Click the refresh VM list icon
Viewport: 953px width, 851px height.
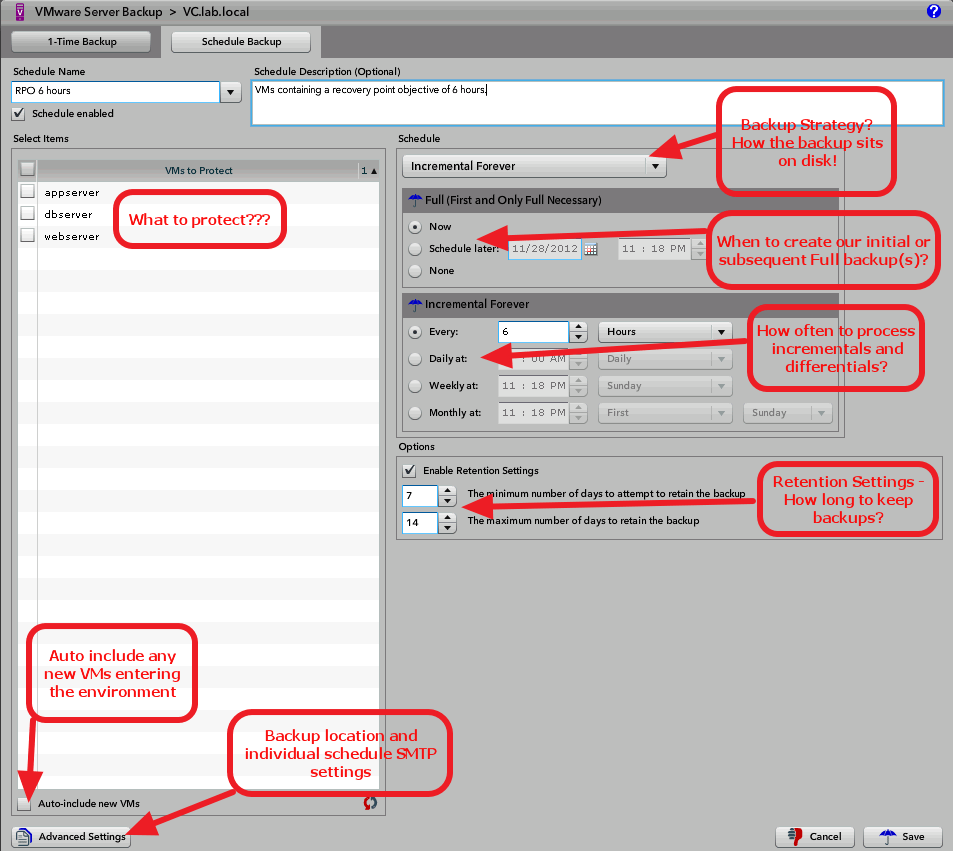pos(370,803)
